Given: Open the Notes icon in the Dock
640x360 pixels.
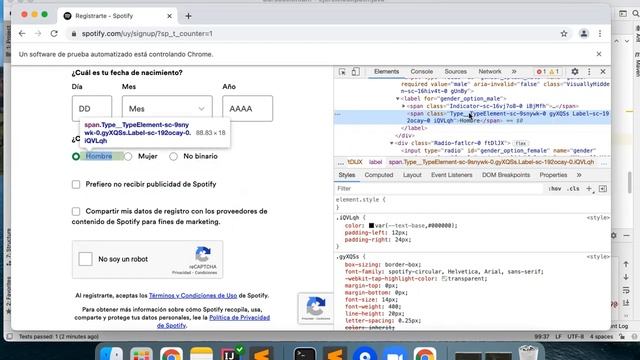Looking at the screenshot, I should coord(201,354).
